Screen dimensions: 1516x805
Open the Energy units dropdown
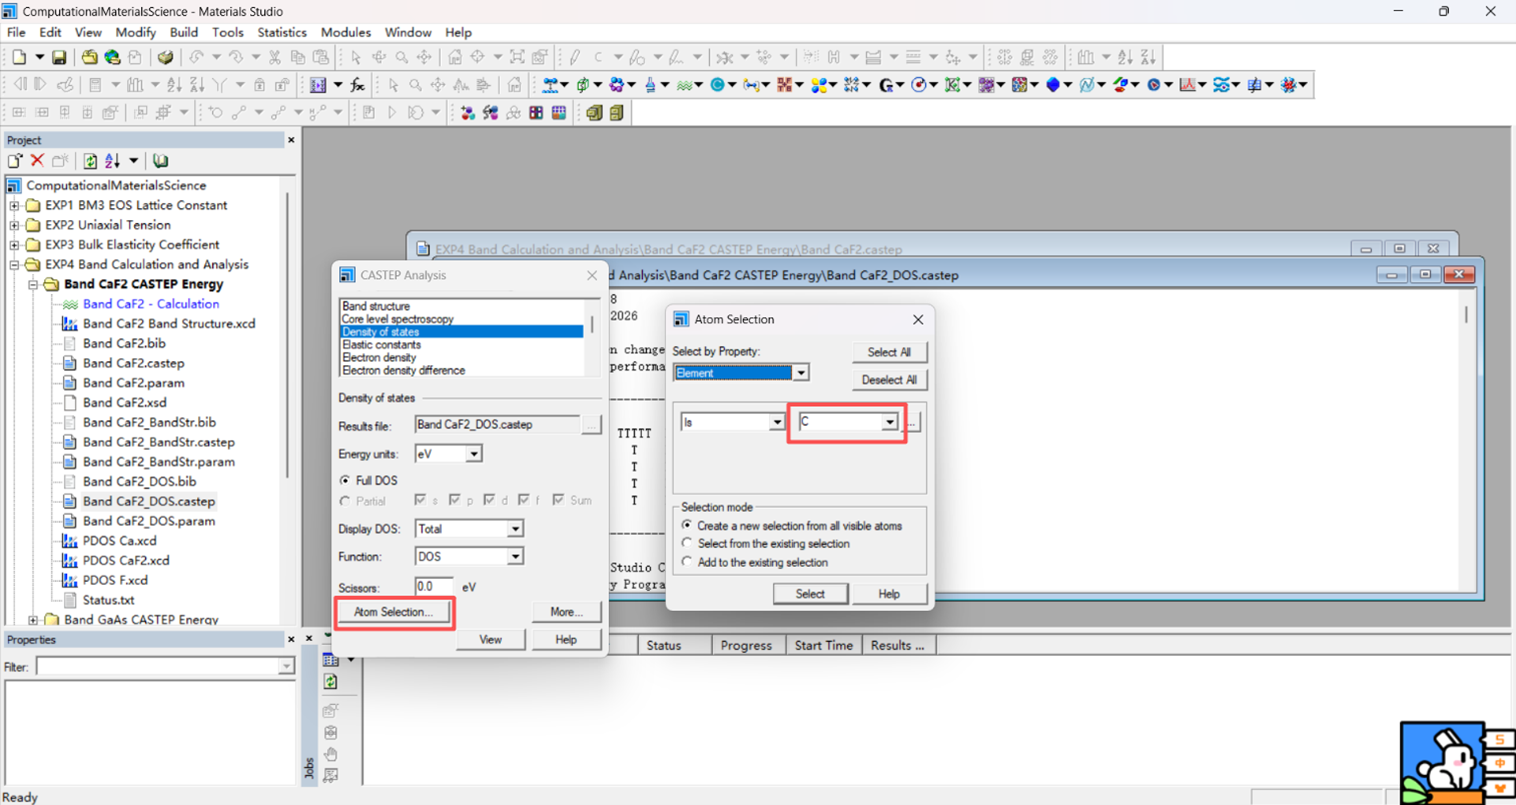coord(474,454)
